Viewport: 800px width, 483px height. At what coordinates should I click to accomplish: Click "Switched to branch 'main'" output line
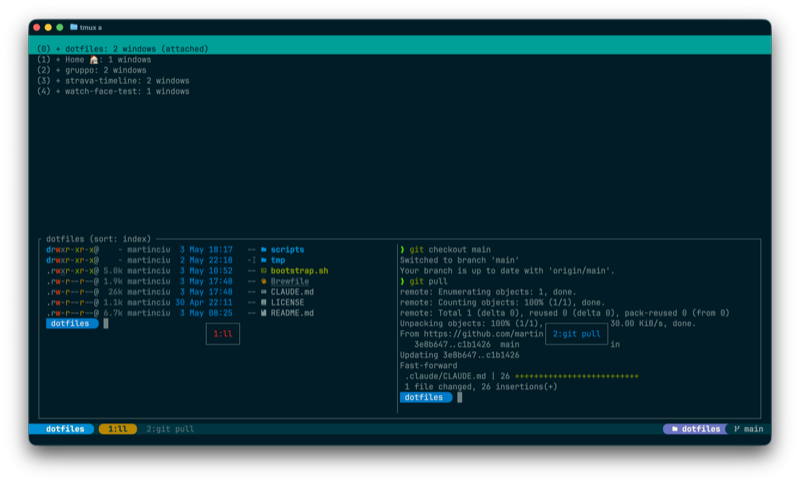click(460, 260)
